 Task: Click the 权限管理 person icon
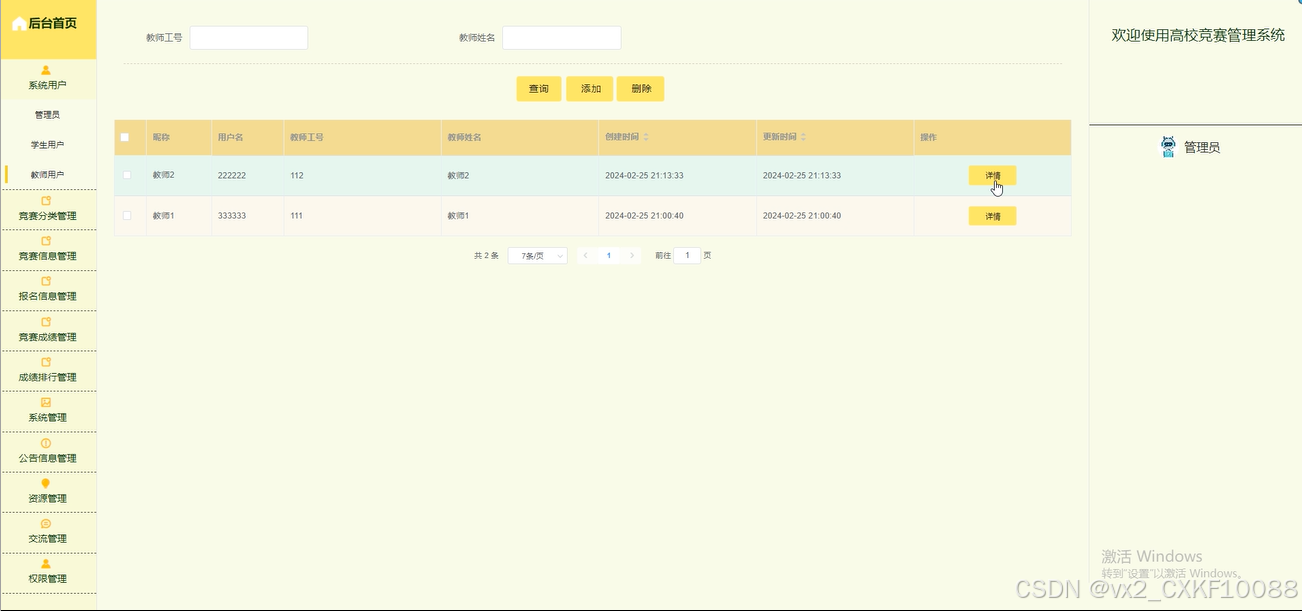coord(46,564)
